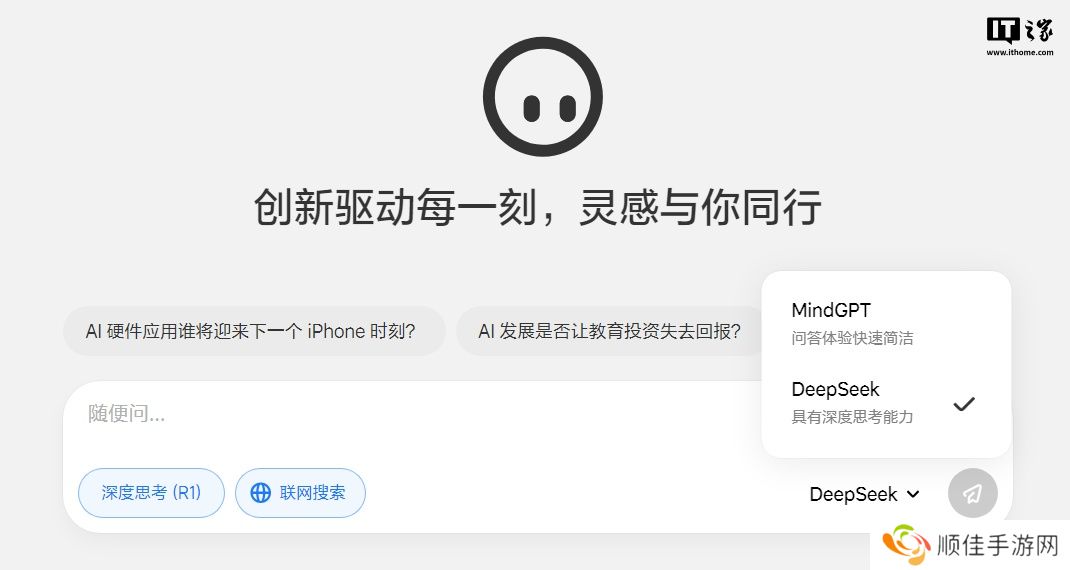Open the DeepSeek model selector label

click(x=853, y=494)
